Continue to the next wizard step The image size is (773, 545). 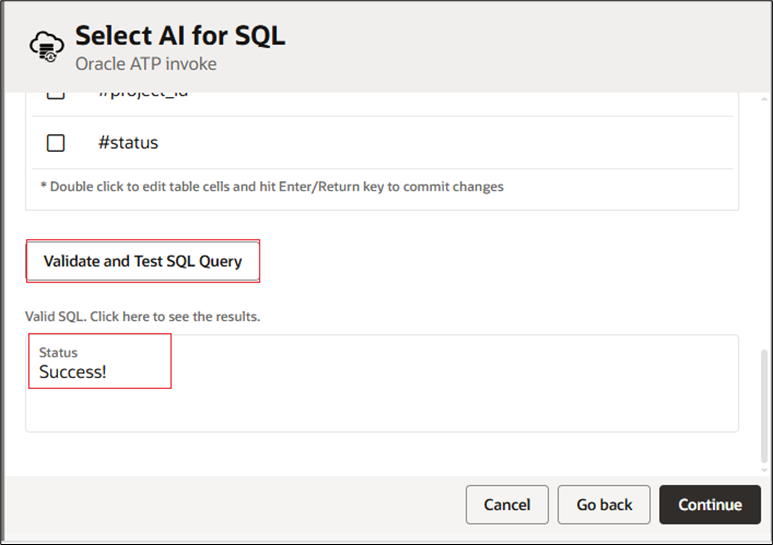tap(710, 505)
